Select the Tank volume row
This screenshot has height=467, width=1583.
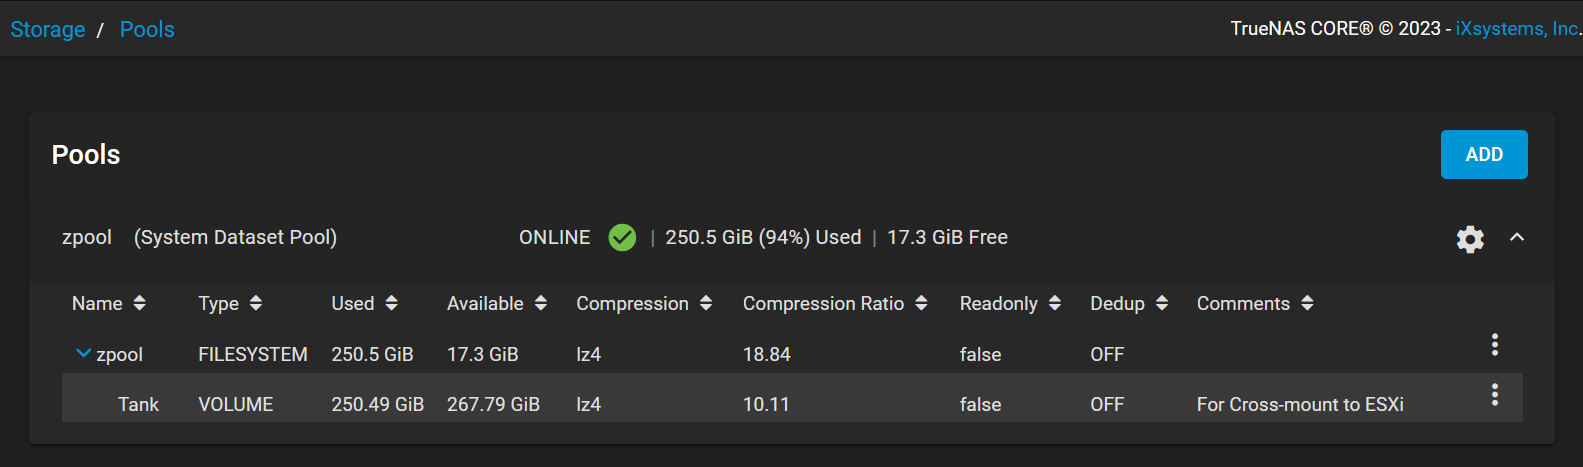792,398
